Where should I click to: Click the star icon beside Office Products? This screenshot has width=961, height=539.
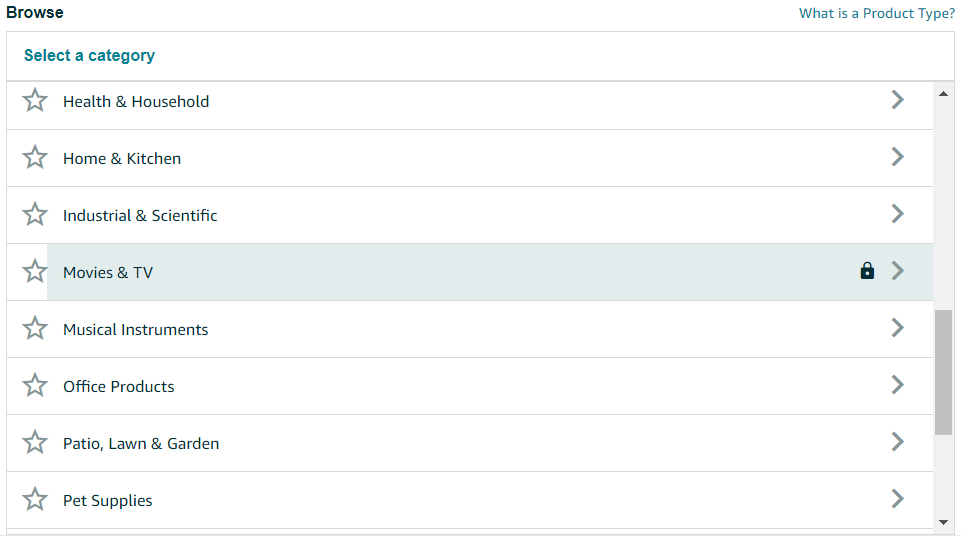35,386
